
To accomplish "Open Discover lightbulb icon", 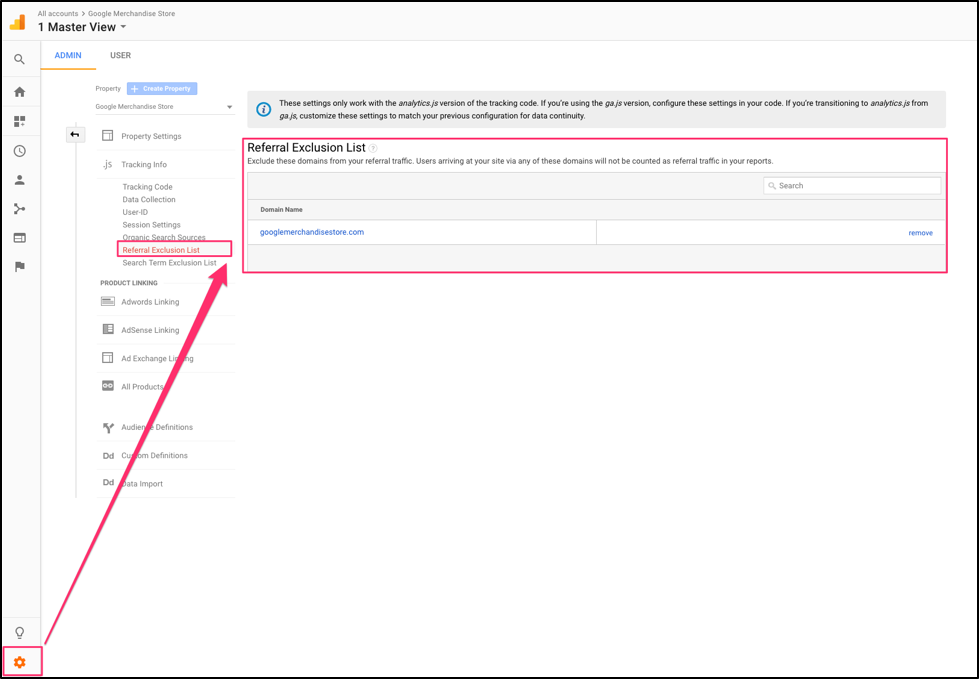I will pyautogui.click(x=19, y=633).
